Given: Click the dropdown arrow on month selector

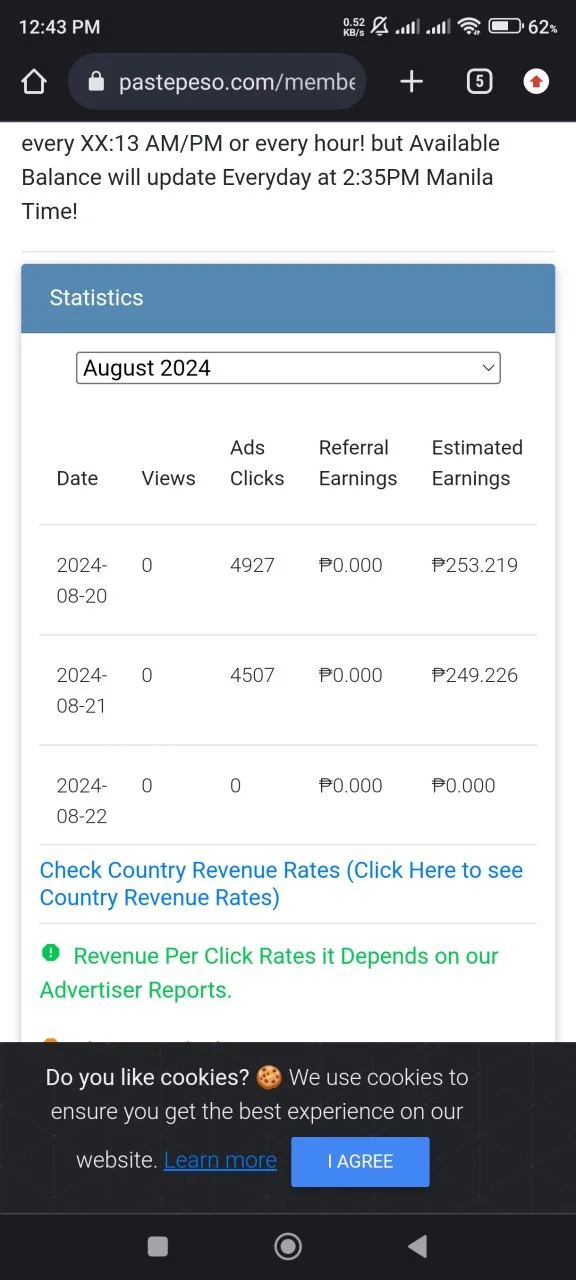Looking at the screenshot, I should click(x=488, y=368).
